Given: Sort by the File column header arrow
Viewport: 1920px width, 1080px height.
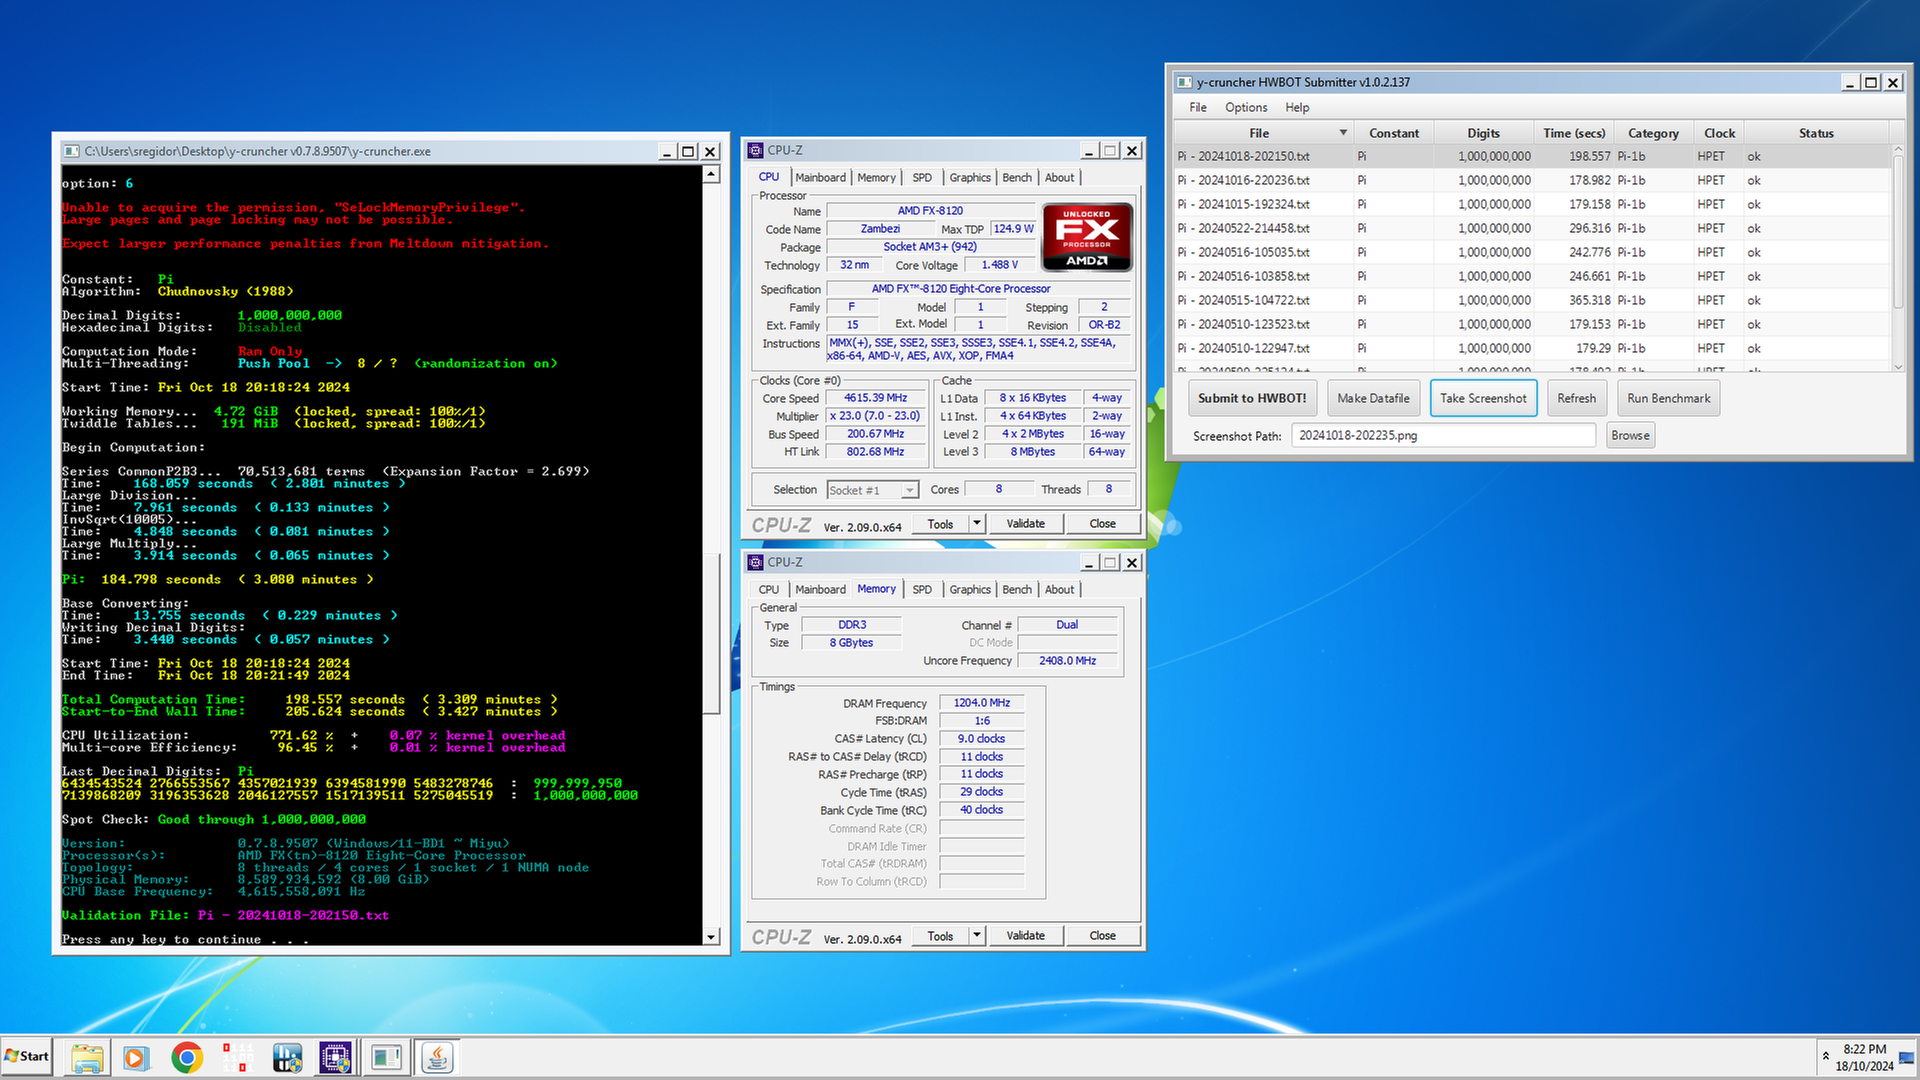Looking at the screenshot, I should point(1343,133).
